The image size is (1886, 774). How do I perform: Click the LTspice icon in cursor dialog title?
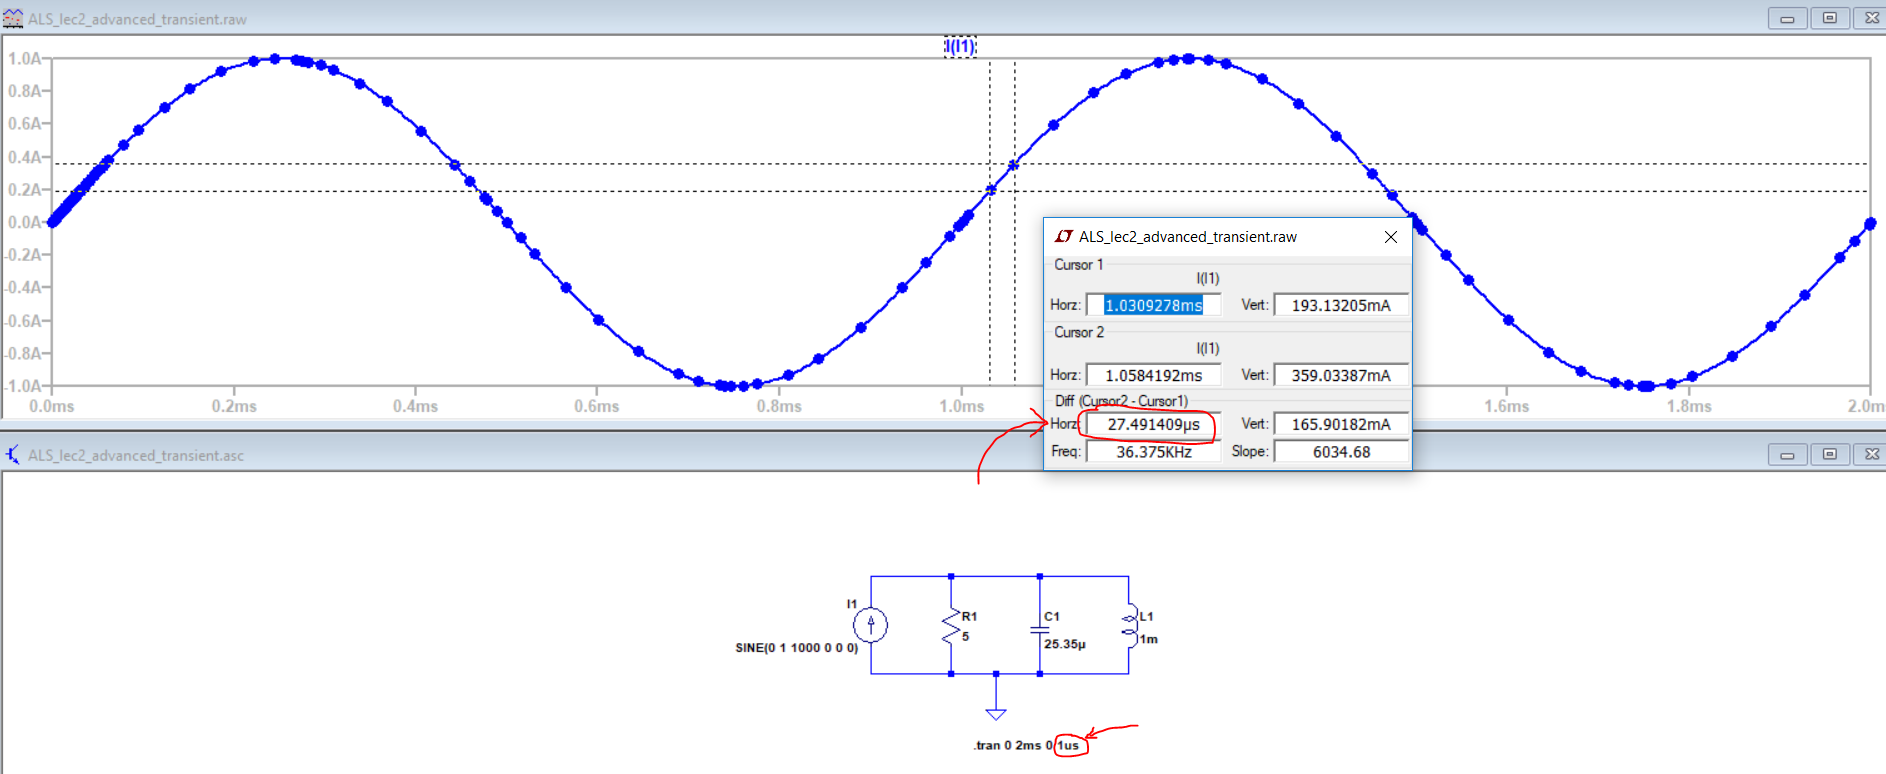(1064, 237)
